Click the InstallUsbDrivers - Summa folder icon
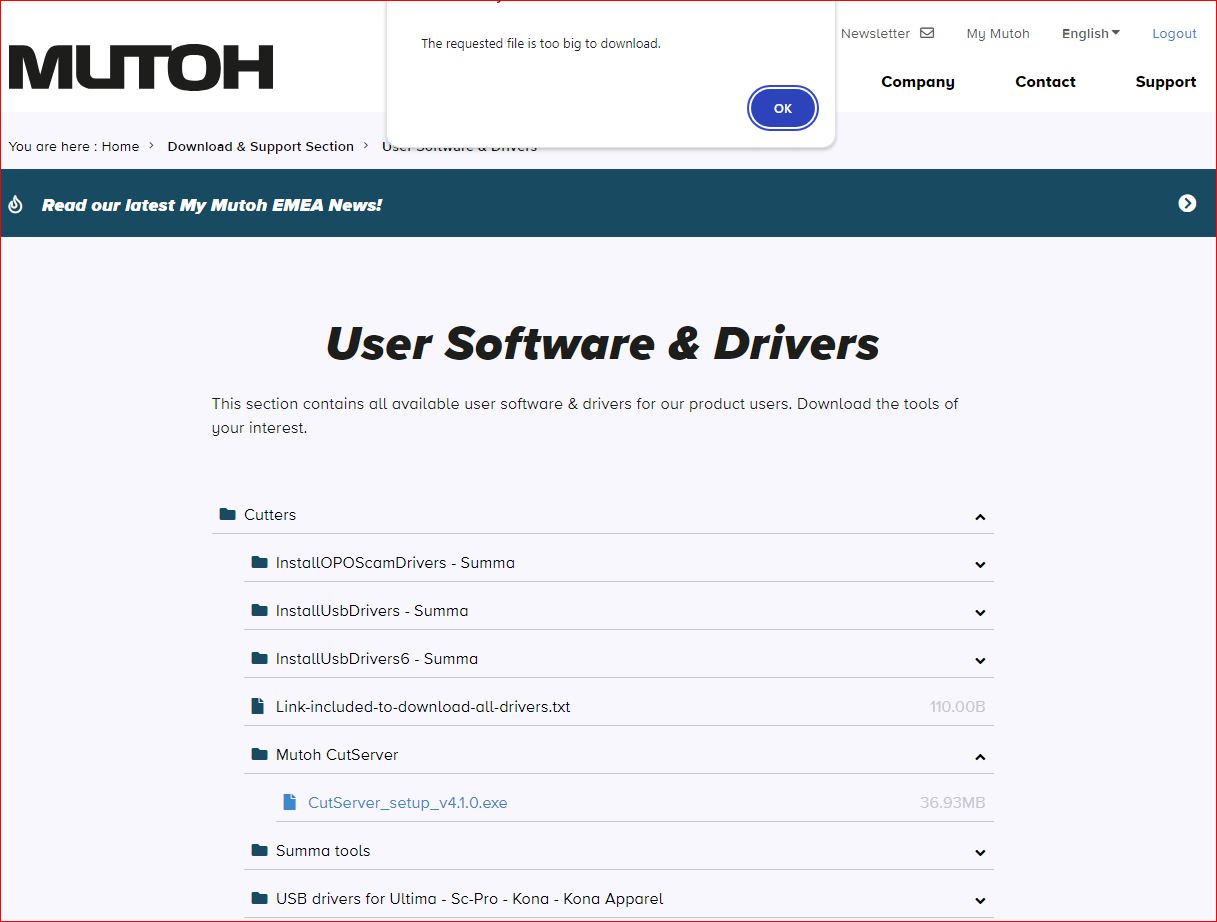Image resolution: width=1217 pixels, height=922 pixels. [260, 610]
